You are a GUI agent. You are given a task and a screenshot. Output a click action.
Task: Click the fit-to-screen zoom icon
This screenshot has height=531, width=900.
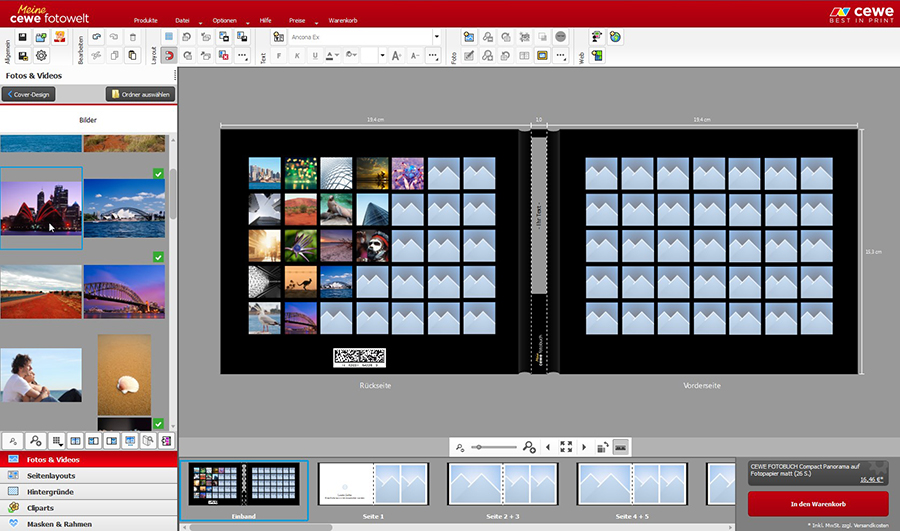566,447
